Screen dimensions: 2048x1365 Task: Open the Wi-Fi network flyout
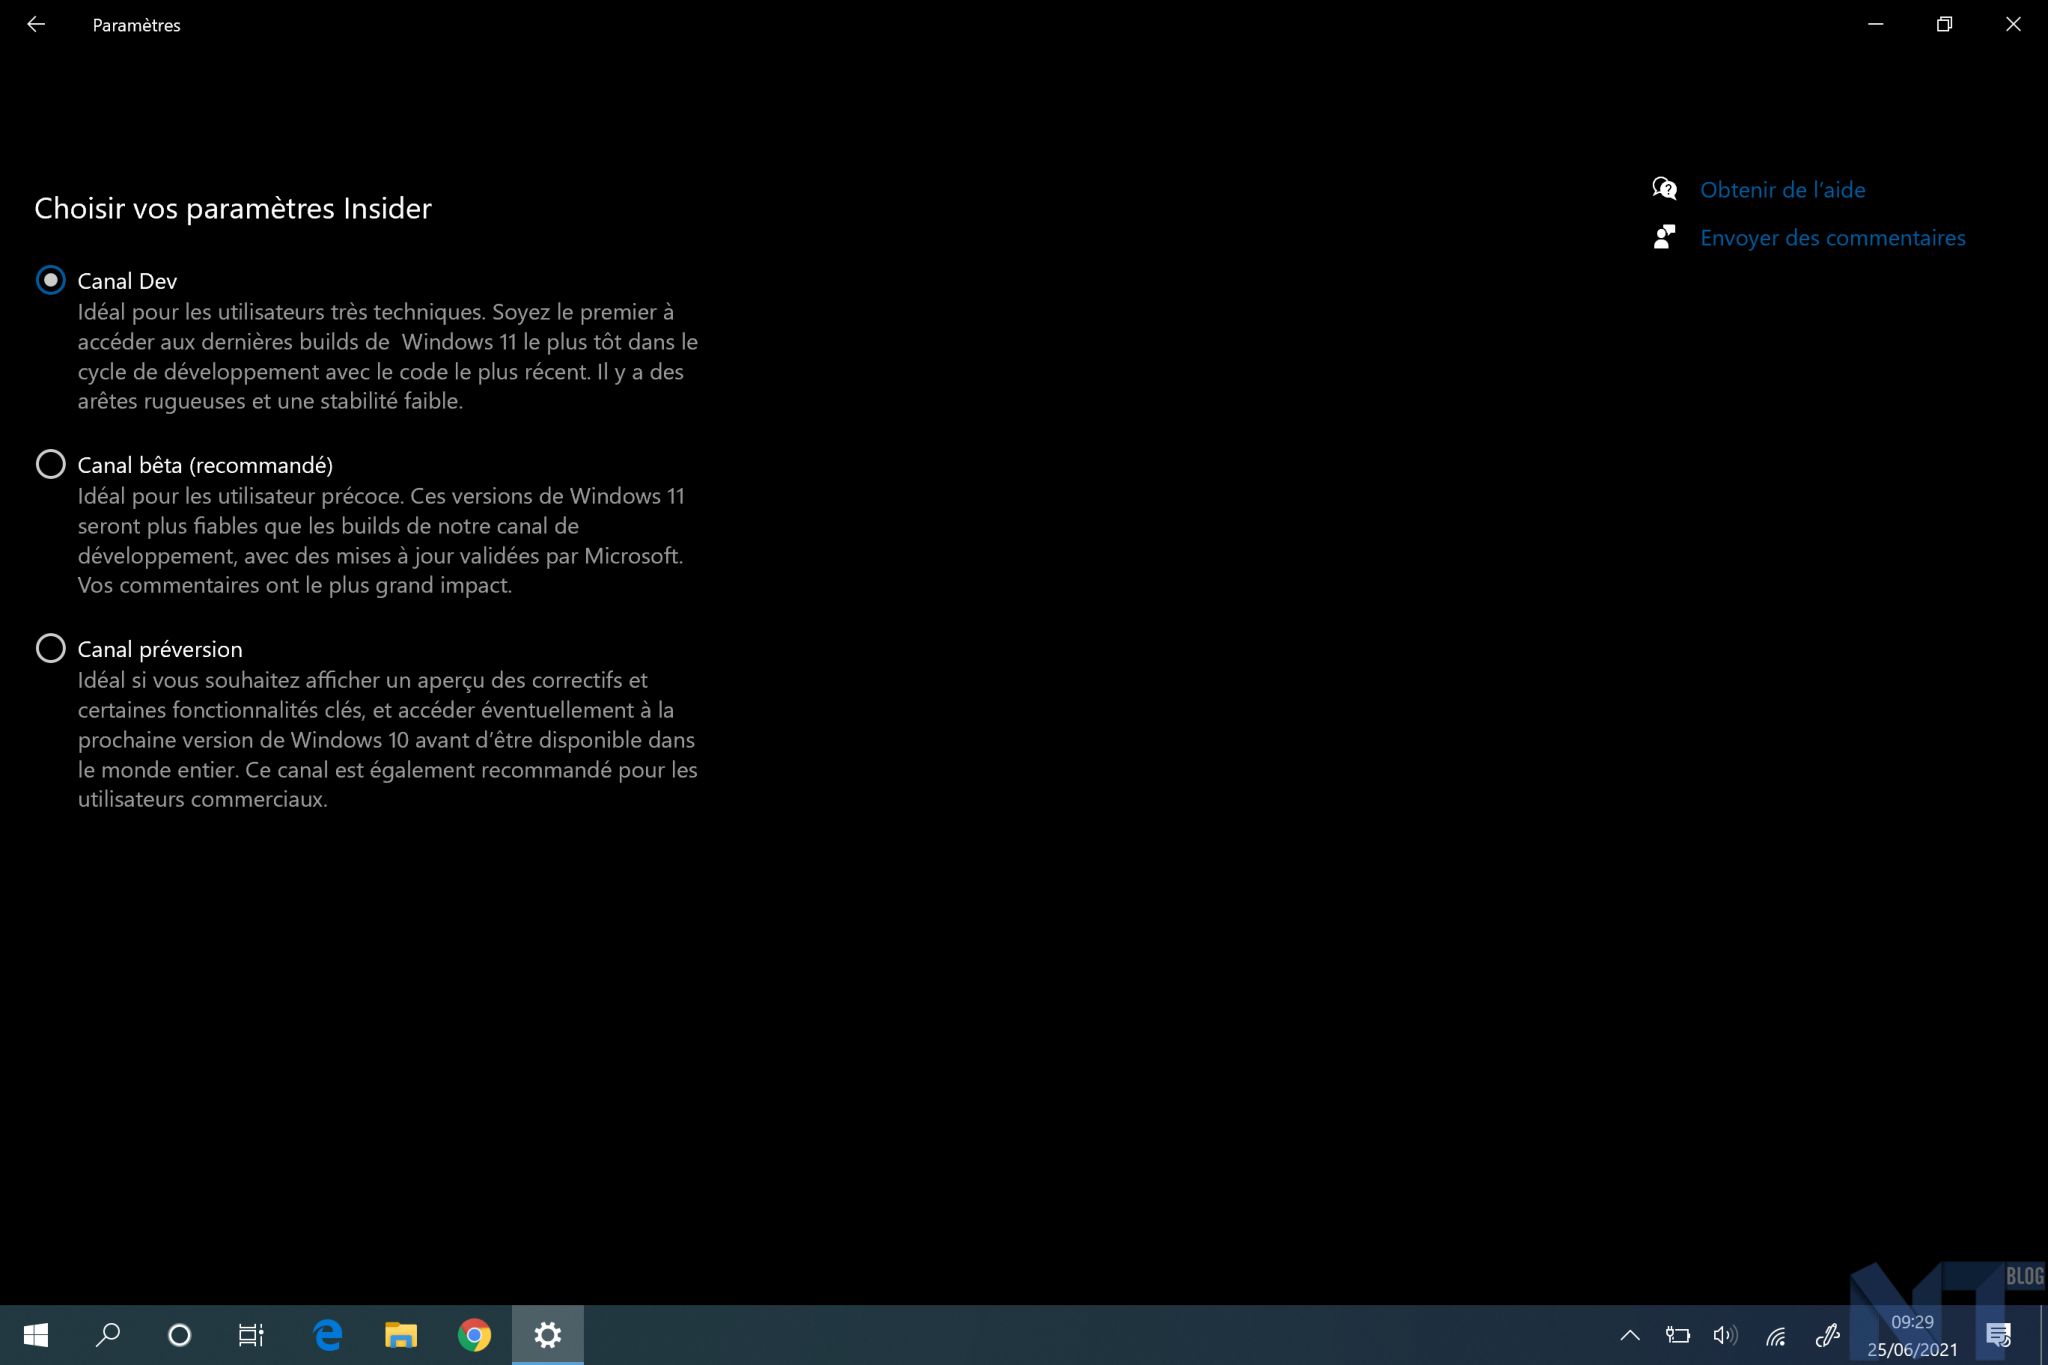pyautogui.click(x=1776, y=1334)
